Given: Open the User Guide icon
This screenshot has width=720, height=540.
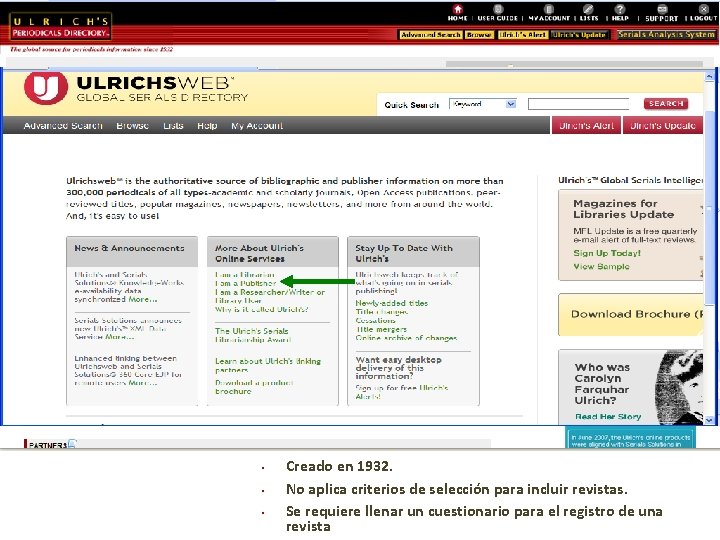Looking at the screenshot, I should click(x=498, y=9).
